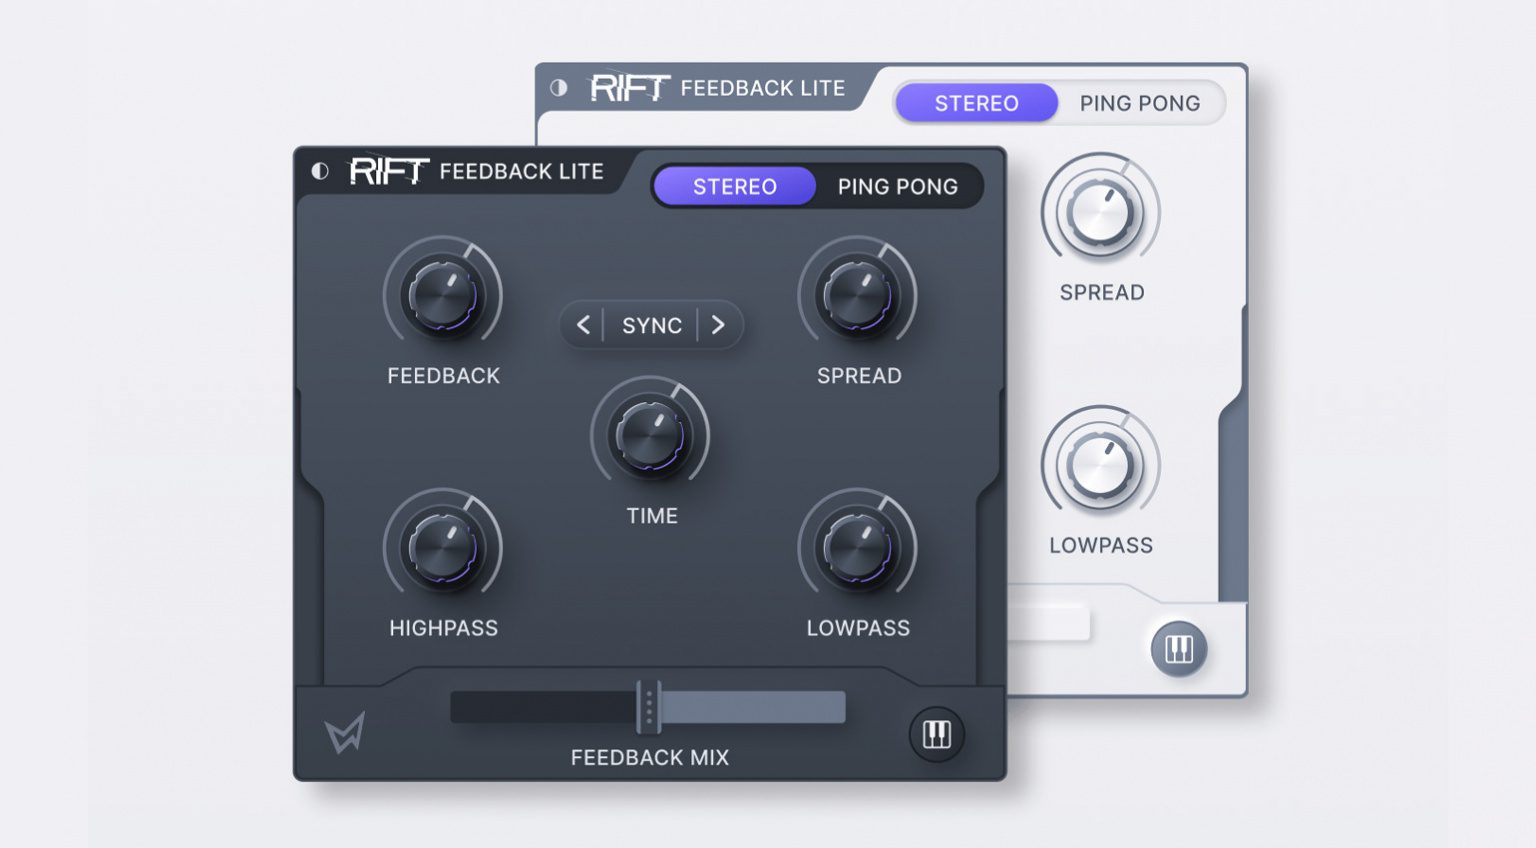This screenshot has width=1536, height=848.
Task: Step to next time mode right arrow
Action: coord(718,325)
